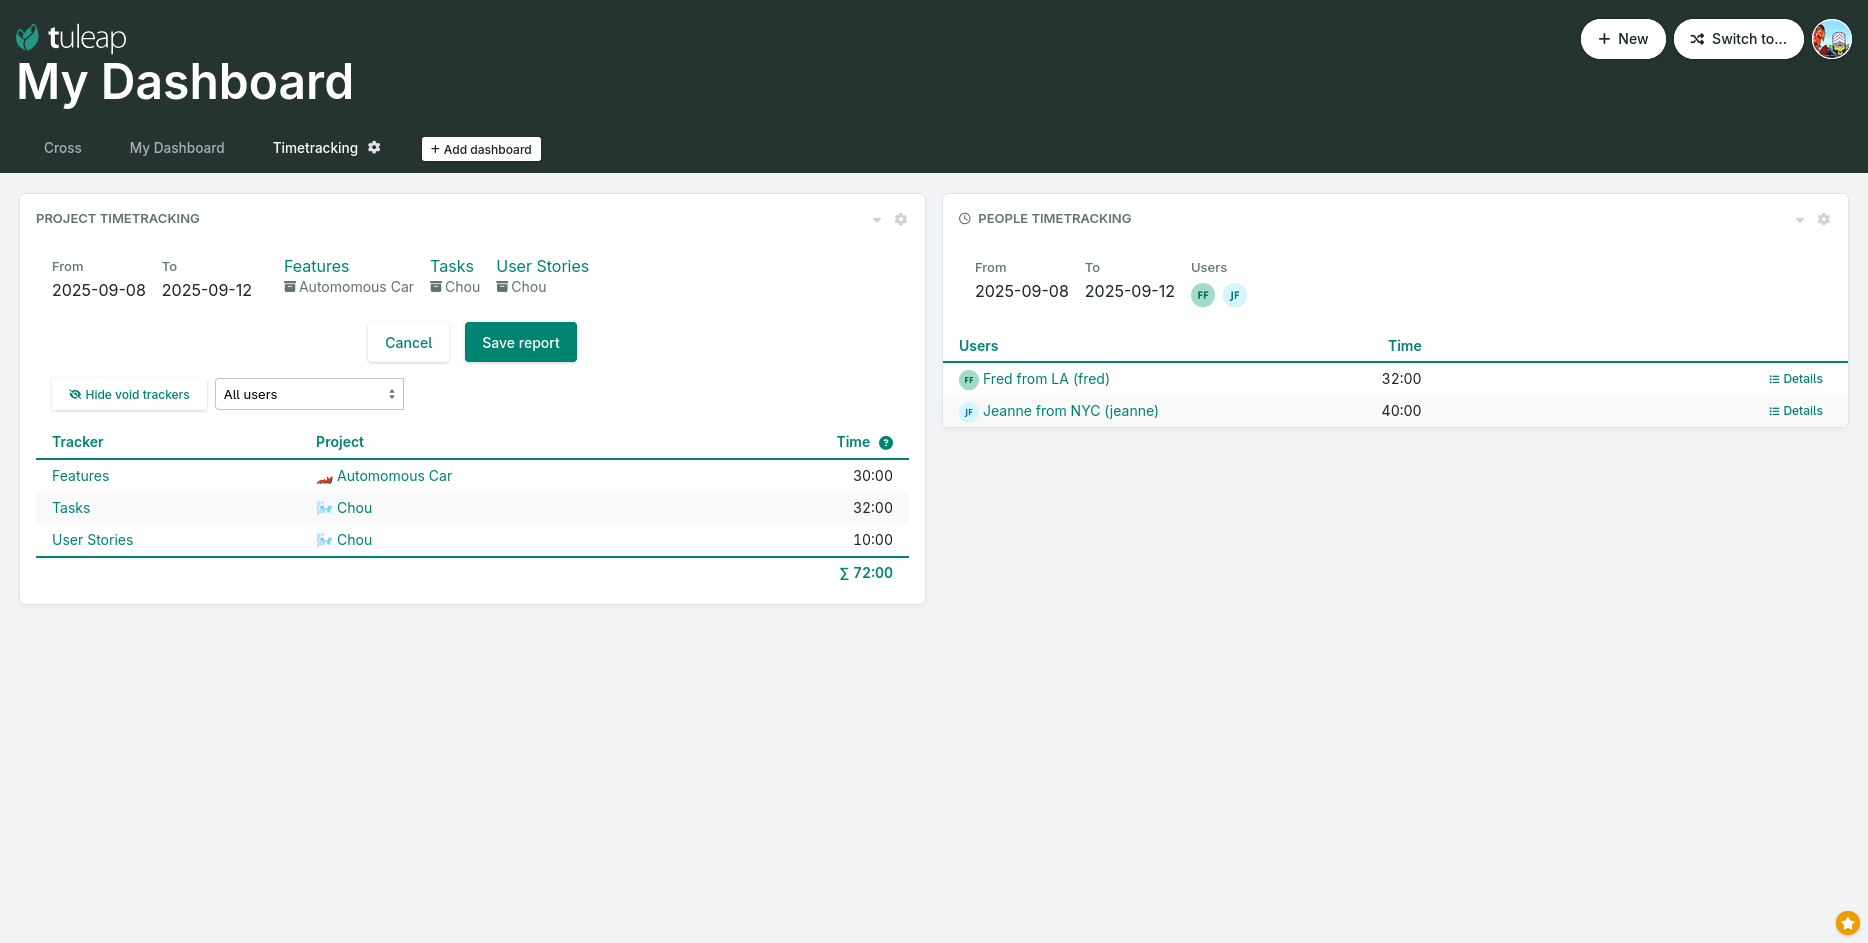Click gear icon next to Timetracking tab
This screenshot has width=1868, height=943.
374,148
